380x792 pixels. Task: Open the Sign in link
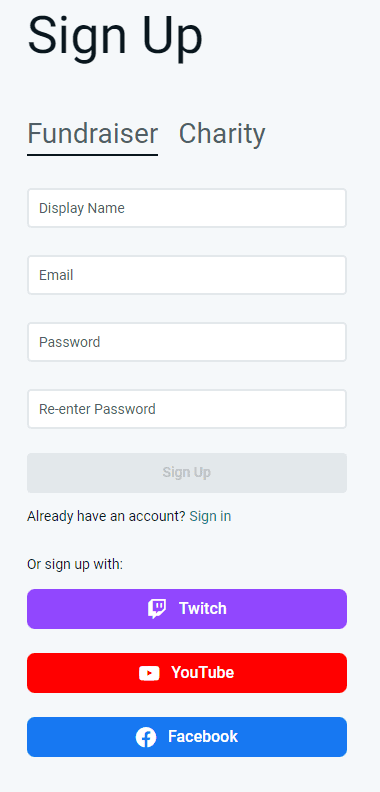point(210,516)
